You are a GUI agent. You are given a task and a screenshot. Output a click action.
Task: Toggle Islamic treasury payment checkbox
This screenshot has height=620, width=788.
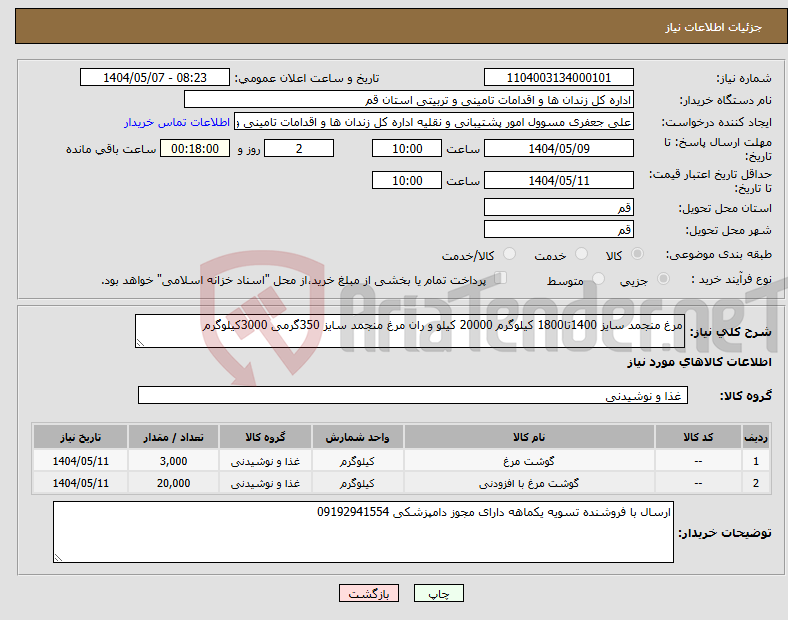tap(501, 278)
